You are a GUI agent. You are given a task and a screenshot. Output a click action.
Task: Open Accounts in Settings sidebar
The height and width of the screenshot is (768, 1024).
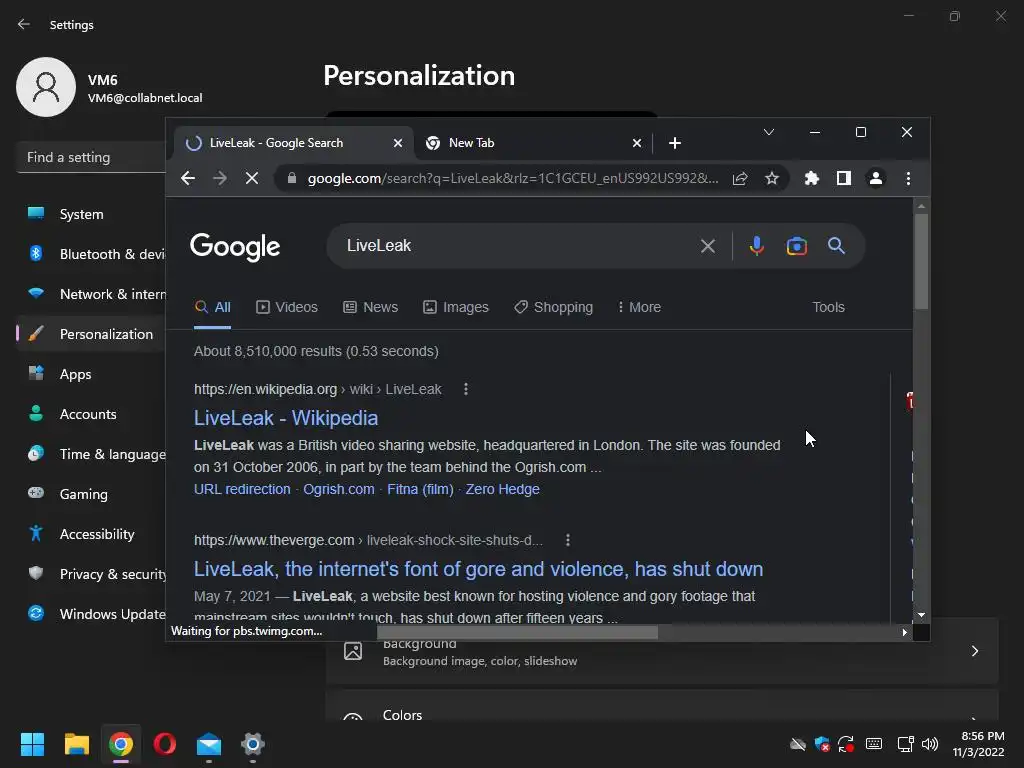[x=91, y=414]
